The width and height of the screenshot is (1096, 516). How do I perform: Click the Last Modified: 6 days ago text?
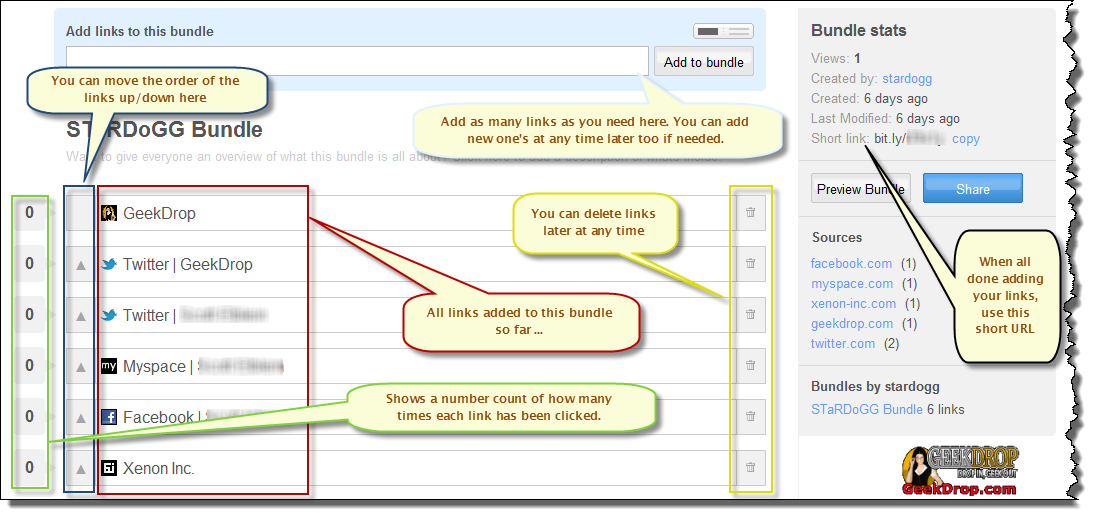(x=886, y=118)
